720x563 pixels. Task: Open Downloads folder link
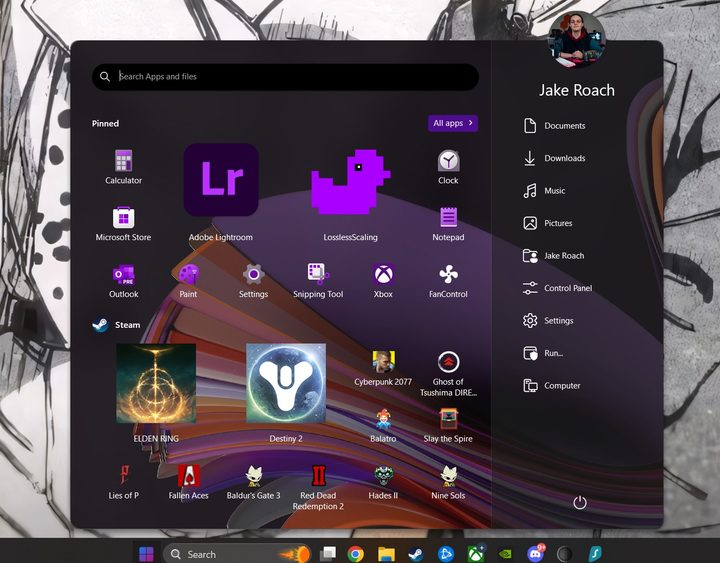(x=554, y=158)
